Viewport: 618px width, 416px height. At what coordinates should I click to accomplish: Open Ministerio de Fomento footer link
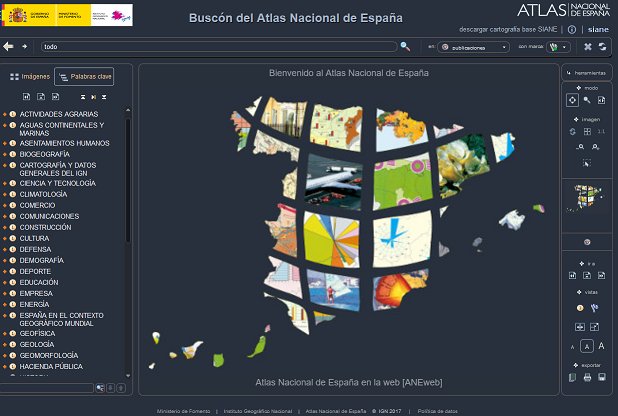(x=183, y=411)
